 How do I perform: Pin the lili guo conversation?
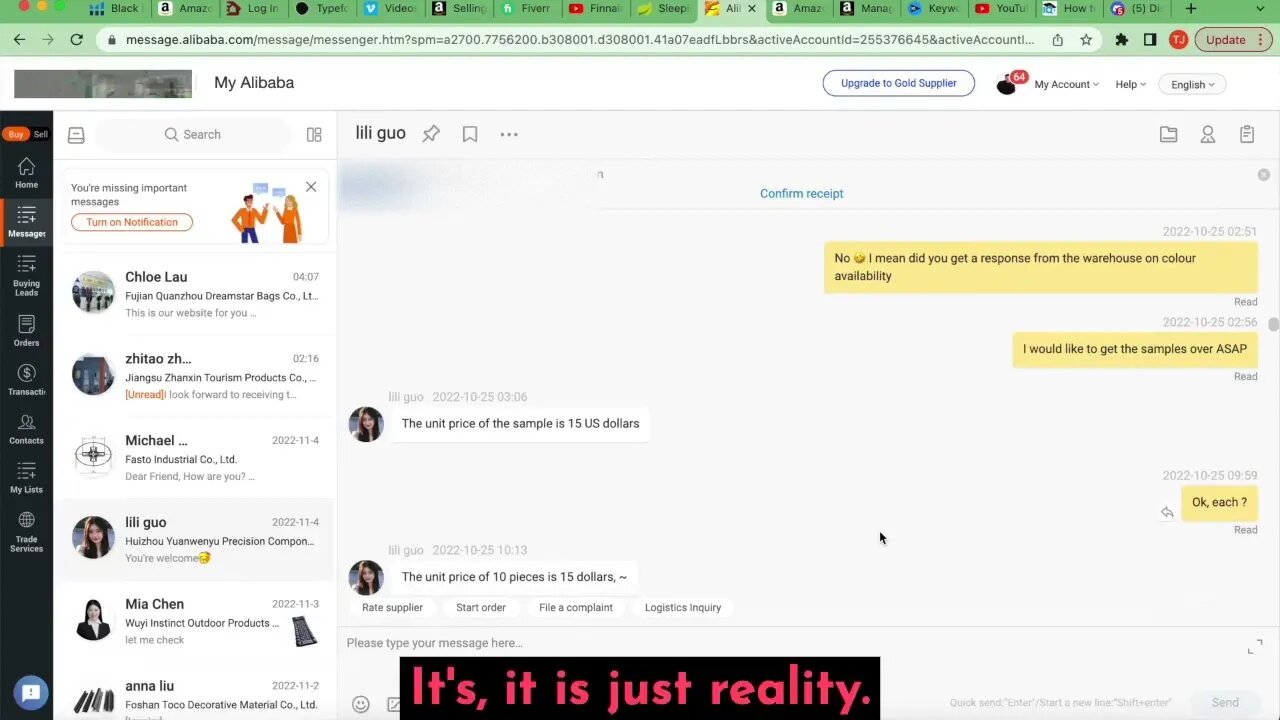pos(431,134)
